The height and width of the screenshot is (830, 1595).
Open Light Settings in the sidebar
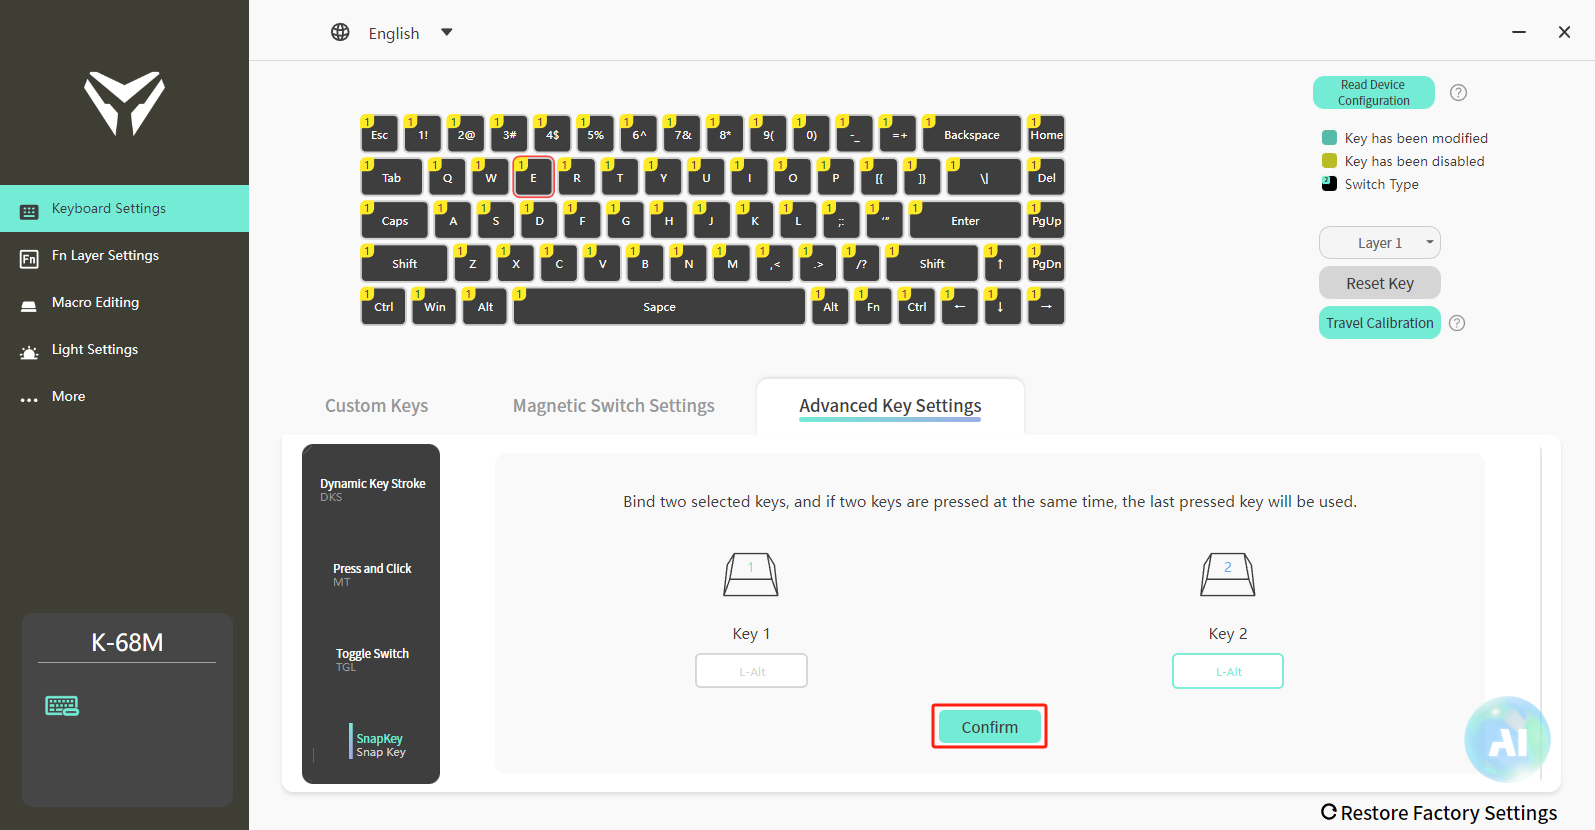point(95,349)
